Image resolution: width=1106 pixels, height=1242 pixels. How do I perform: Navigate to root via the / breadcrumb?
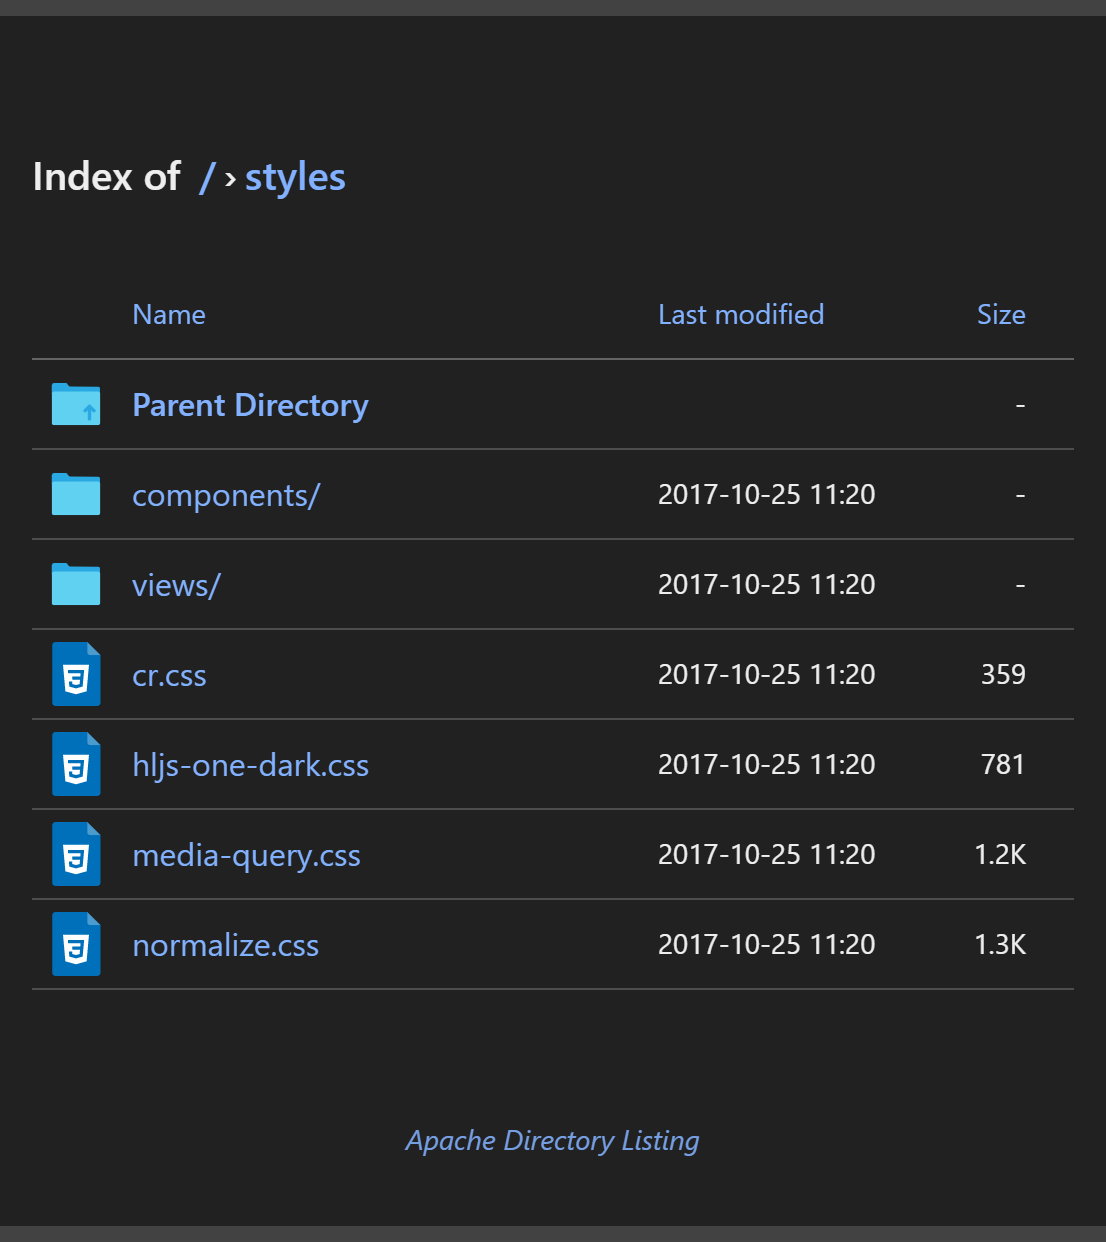click(x=208, y=177)
